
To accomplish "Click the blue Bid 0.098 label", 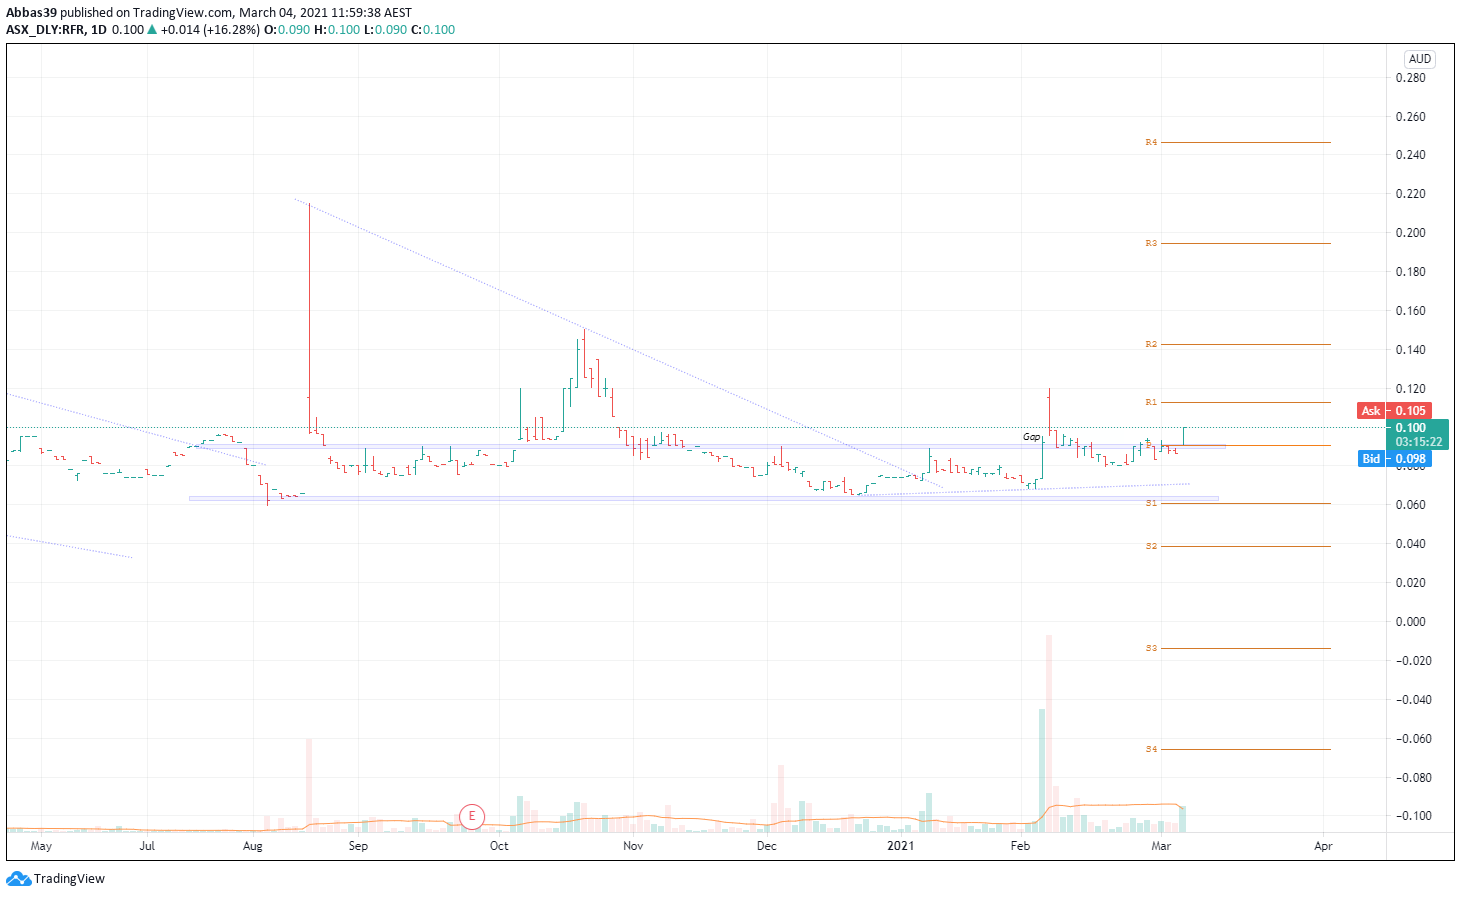I will point(1394,459).
